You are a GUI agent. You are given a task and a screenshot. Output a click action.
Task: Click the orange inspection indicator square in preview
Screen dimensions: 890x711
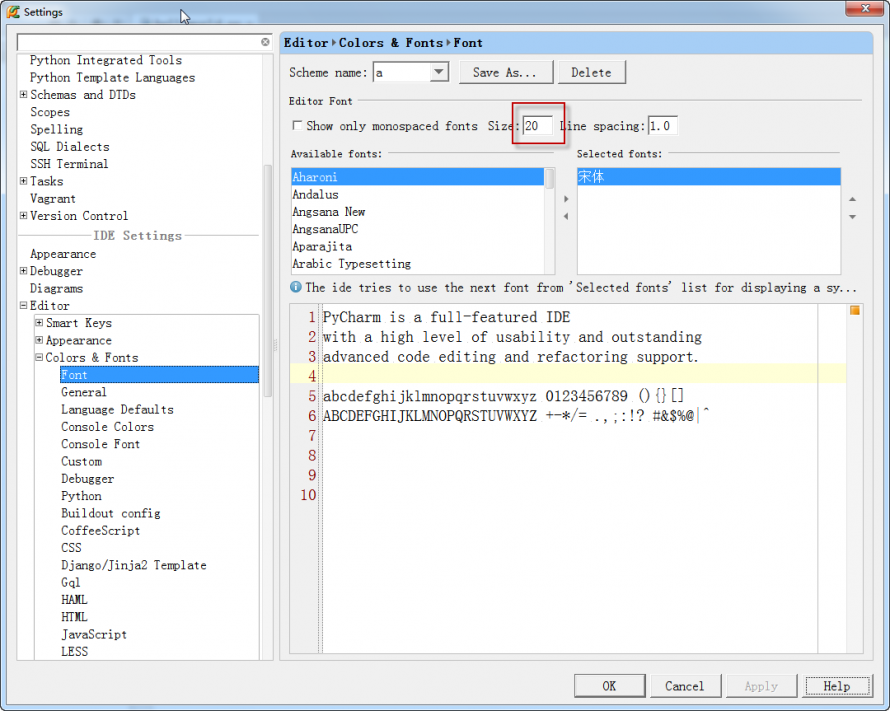pos(854,310)
